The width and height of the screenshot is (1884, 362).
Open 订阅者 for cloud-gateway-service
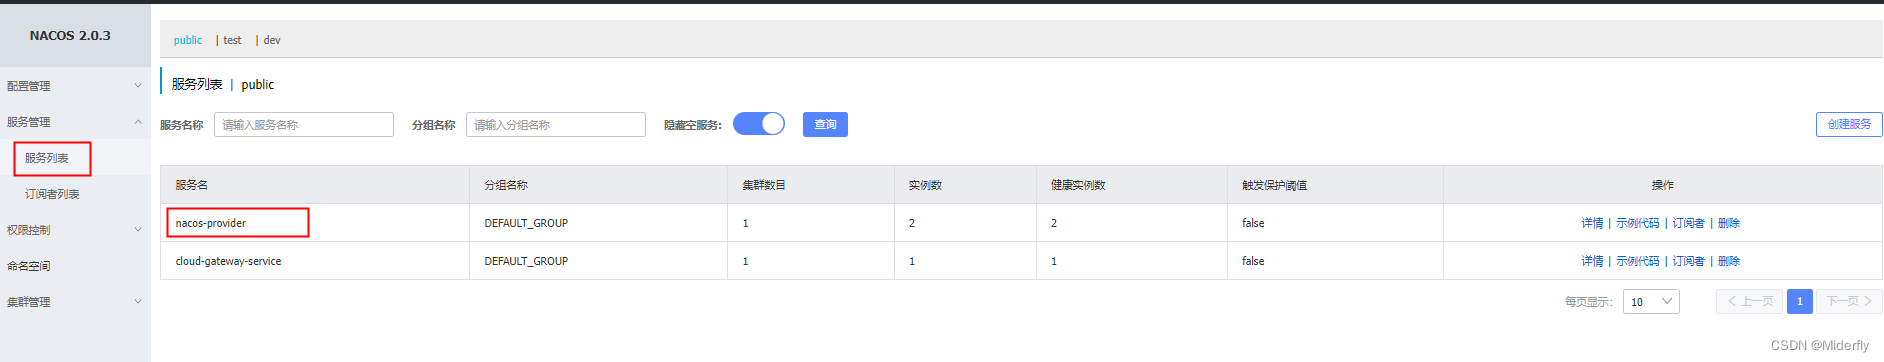pyautogui.click(x=1688, y=261)
